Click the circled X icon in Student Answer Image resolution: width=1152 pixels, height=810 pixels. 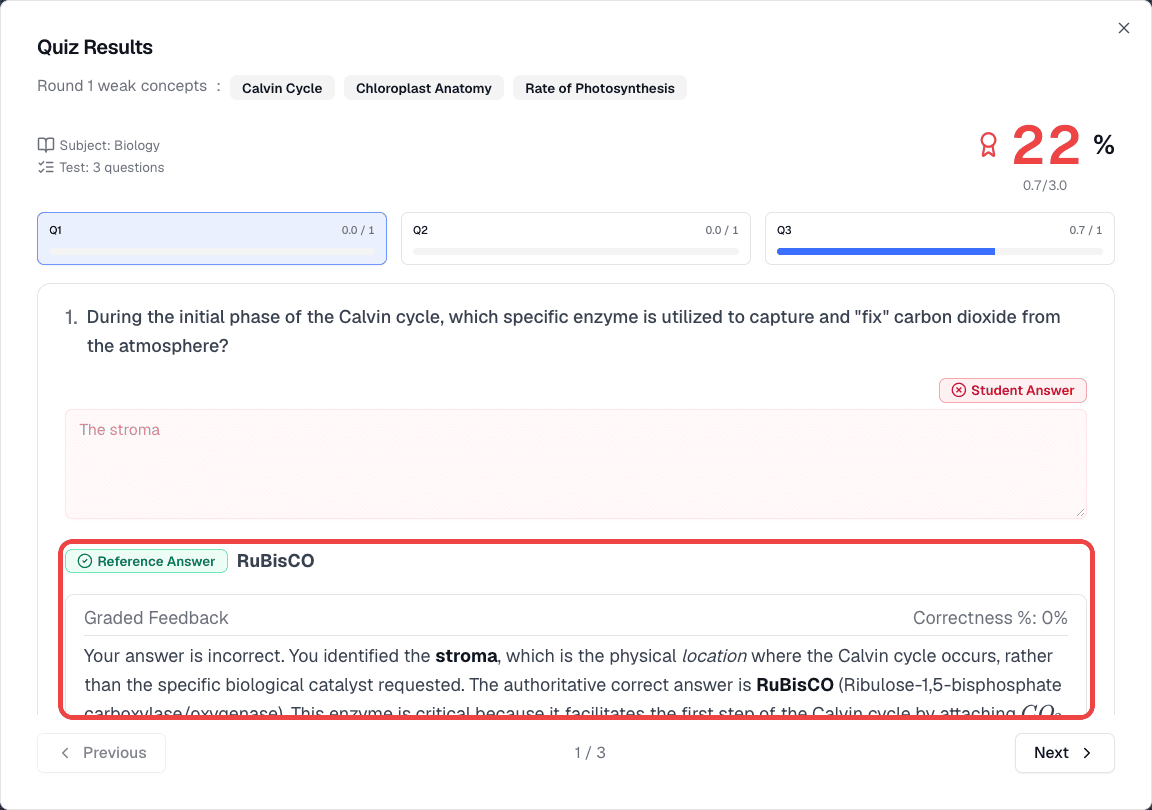959,390
